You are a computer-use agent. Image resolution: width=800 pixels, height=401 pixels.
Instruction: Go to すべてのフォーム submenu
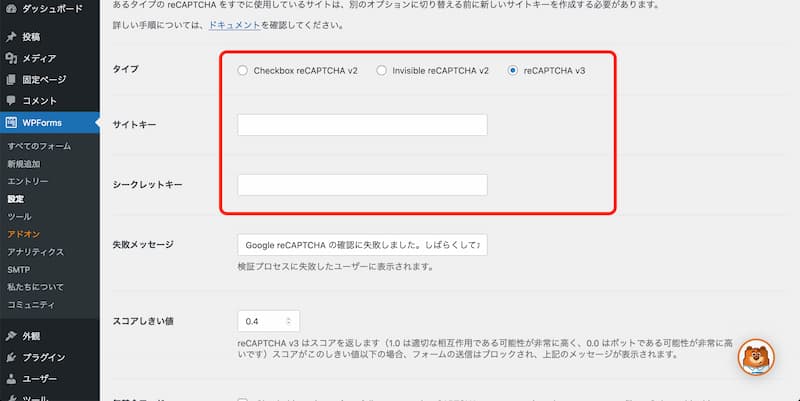click(x=39, y=146)
